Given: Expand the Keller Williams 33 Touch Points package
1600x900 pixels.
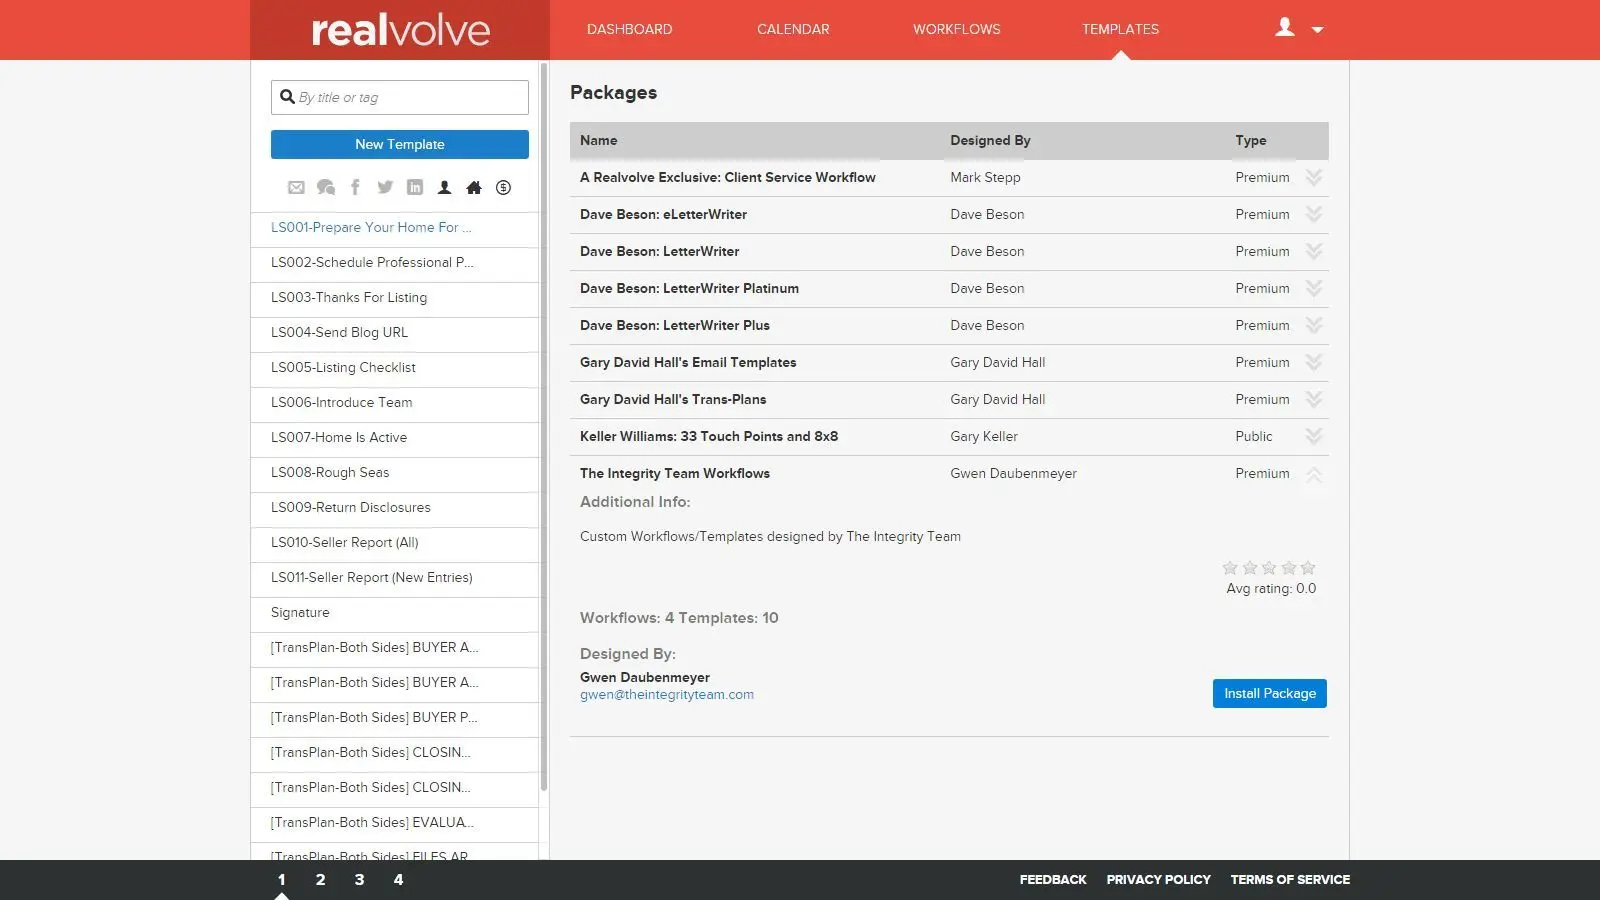Looking at the screenshot, I should [x=1314, y=436].
